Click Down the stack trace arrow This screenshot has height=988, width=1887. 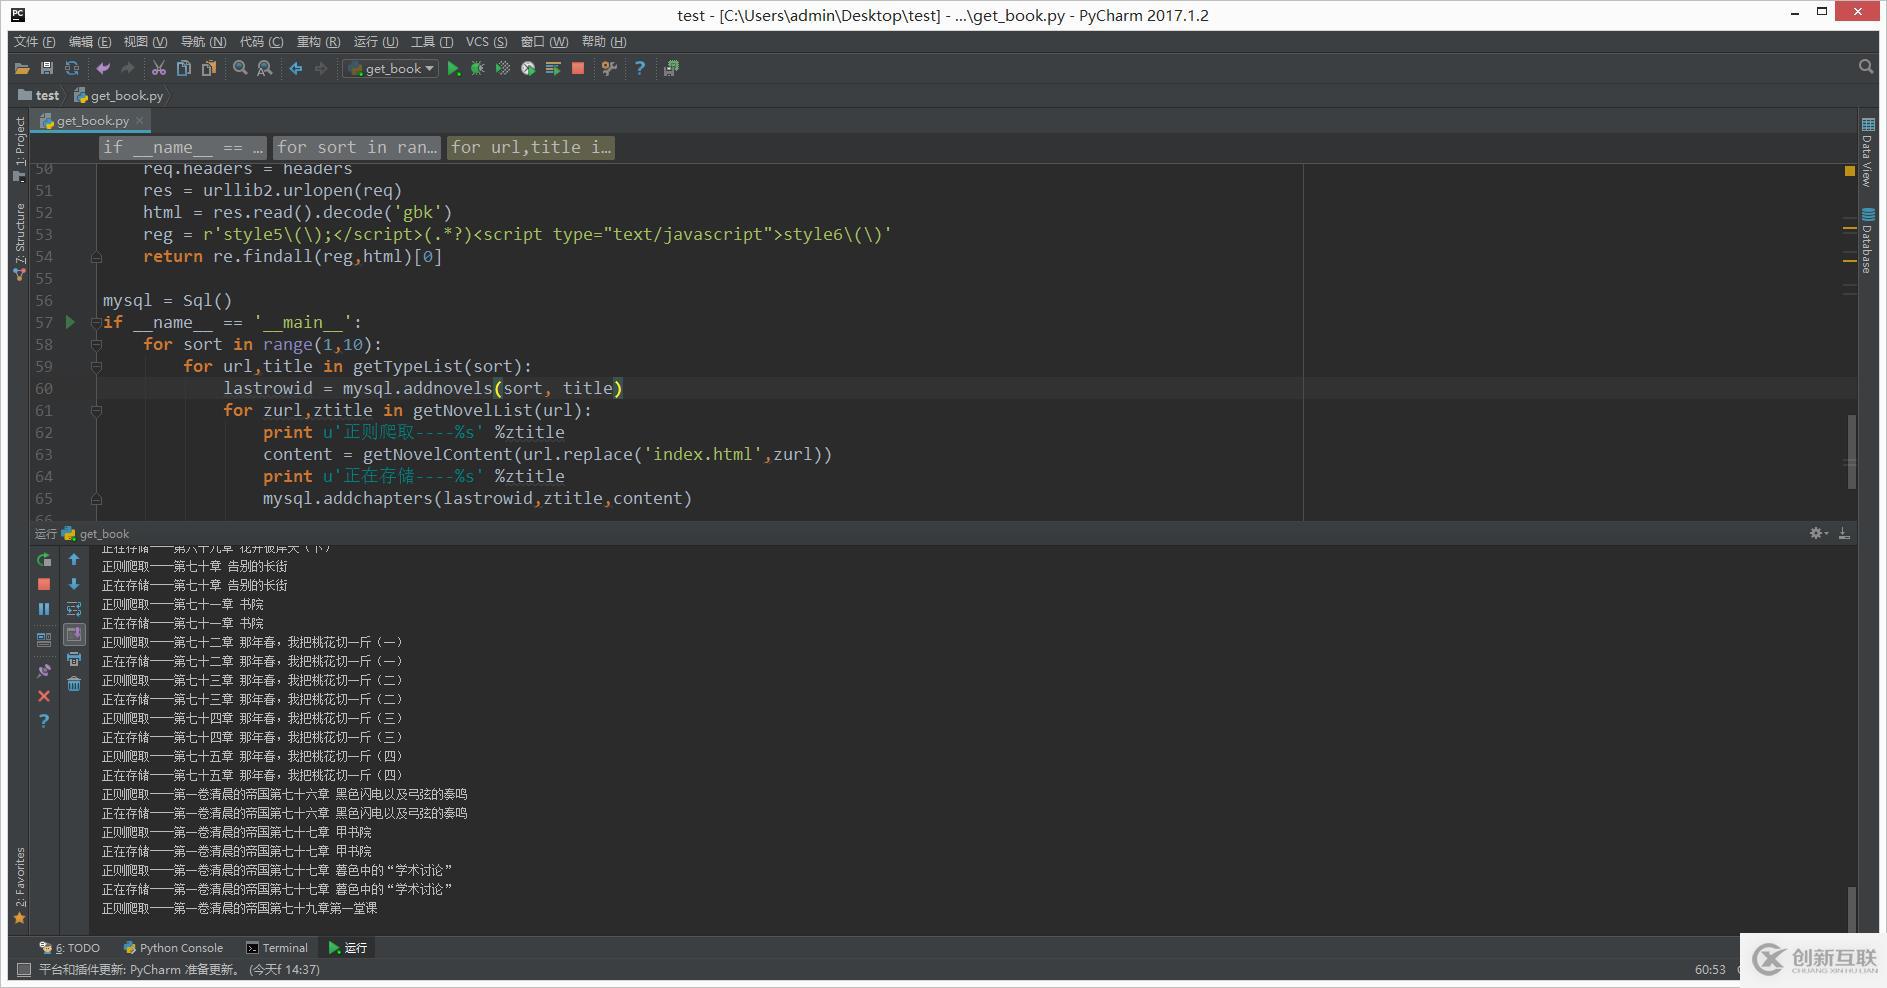[x=74, y=584]
